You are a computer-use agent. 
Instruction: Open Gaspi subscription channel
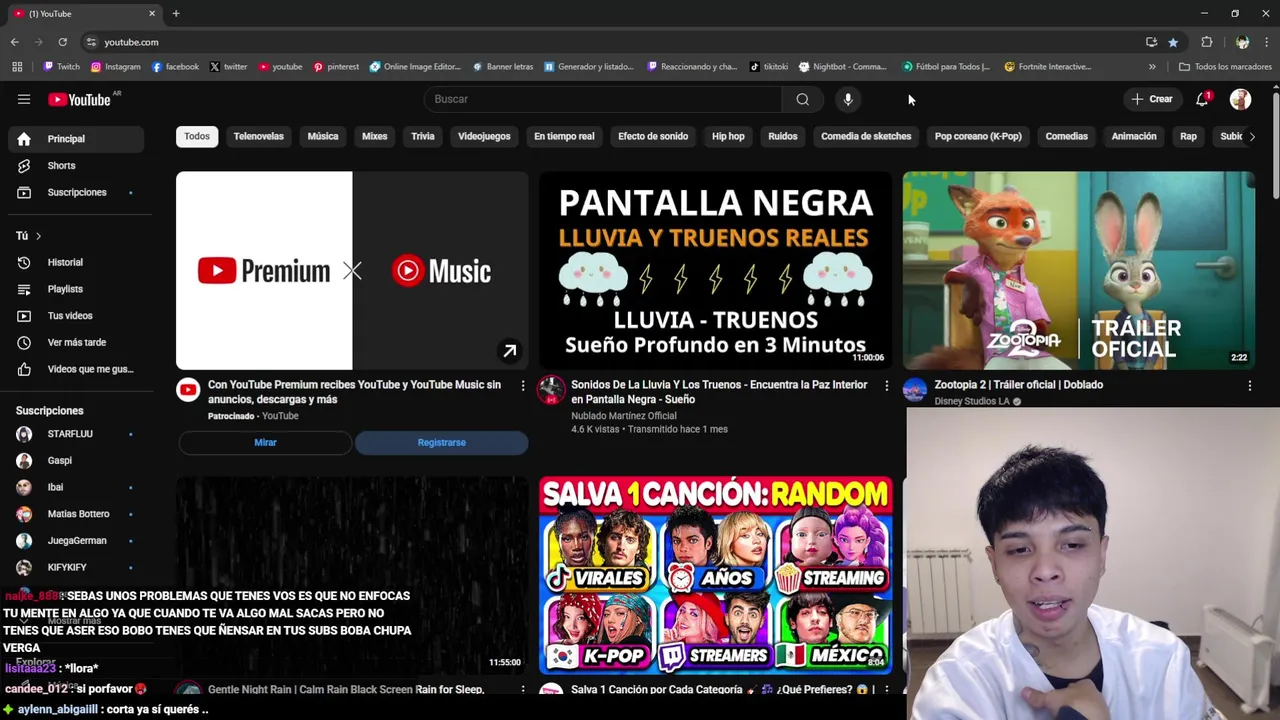76,461
